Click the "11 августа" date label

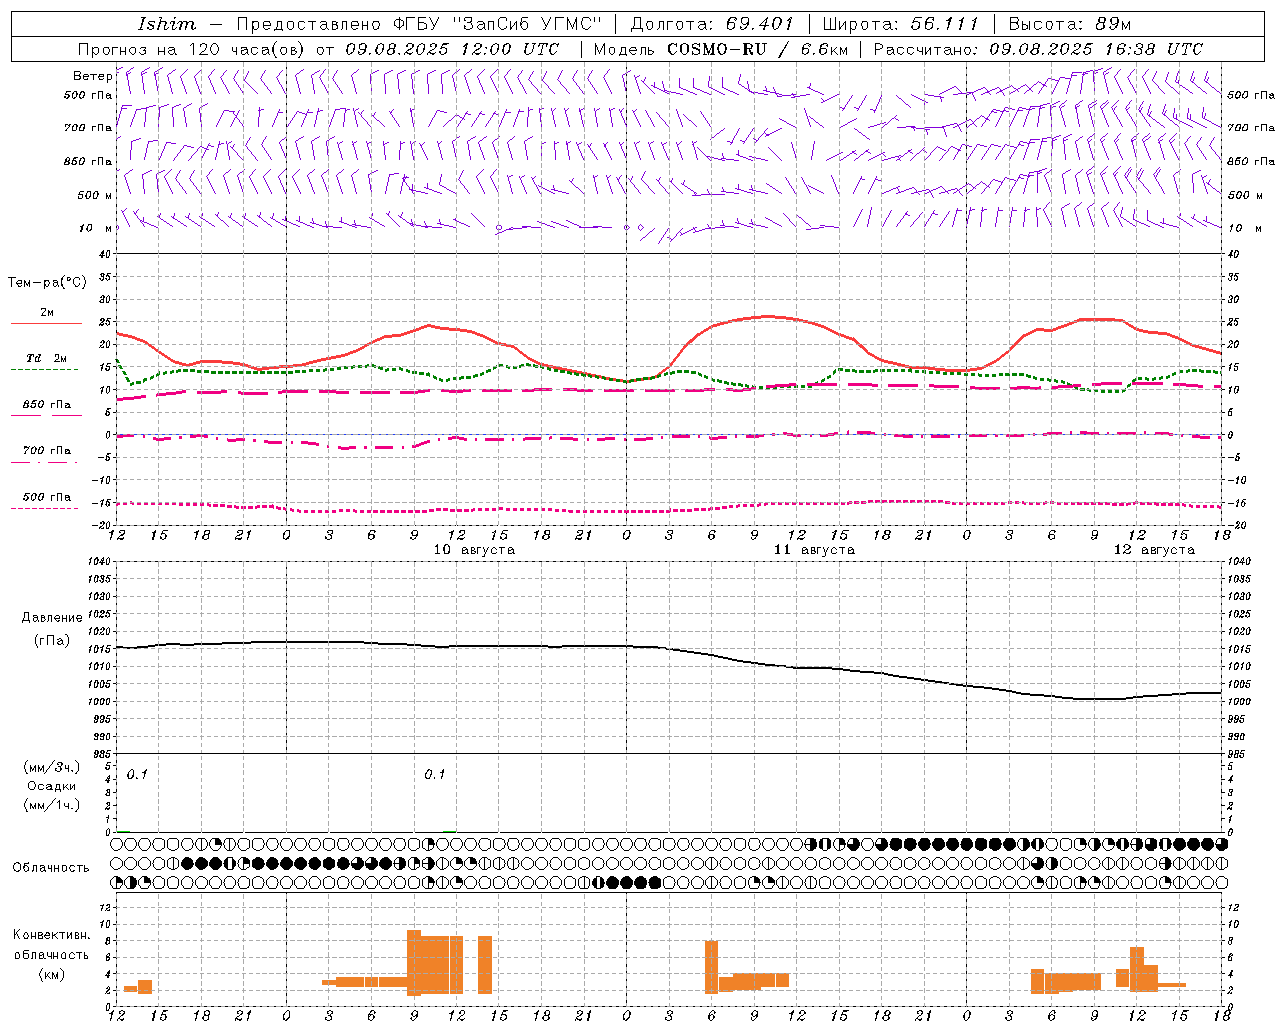(814, 550)
